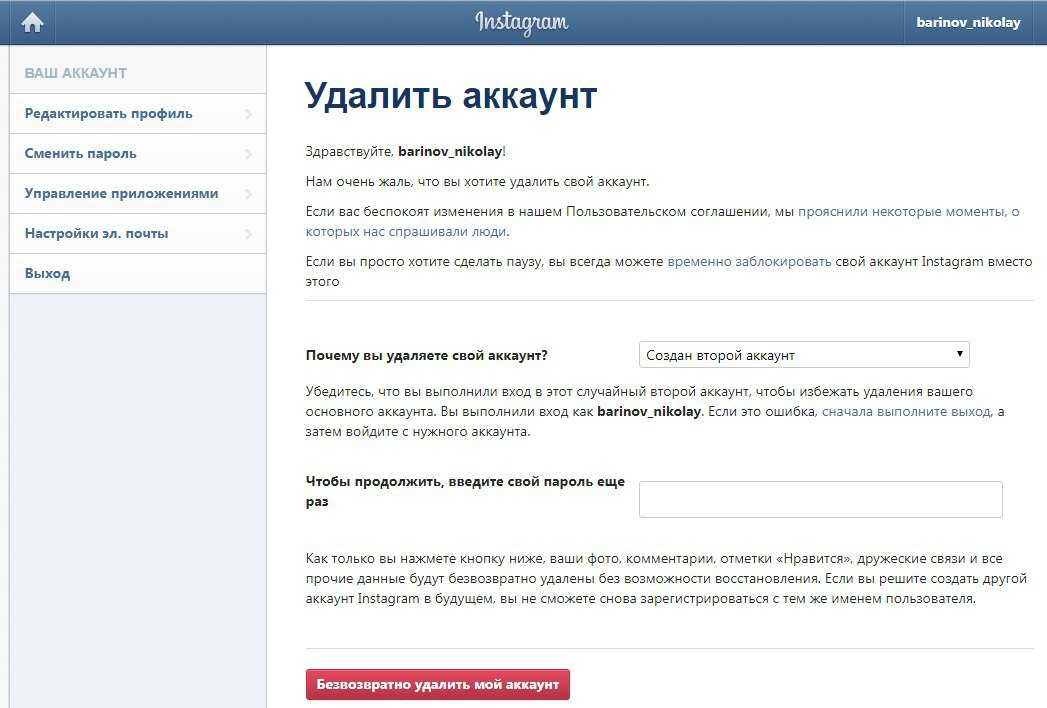Open the barinov_nikolay user menu in the header
This screenshot has height=708, width=1047.
click(968, 23)
